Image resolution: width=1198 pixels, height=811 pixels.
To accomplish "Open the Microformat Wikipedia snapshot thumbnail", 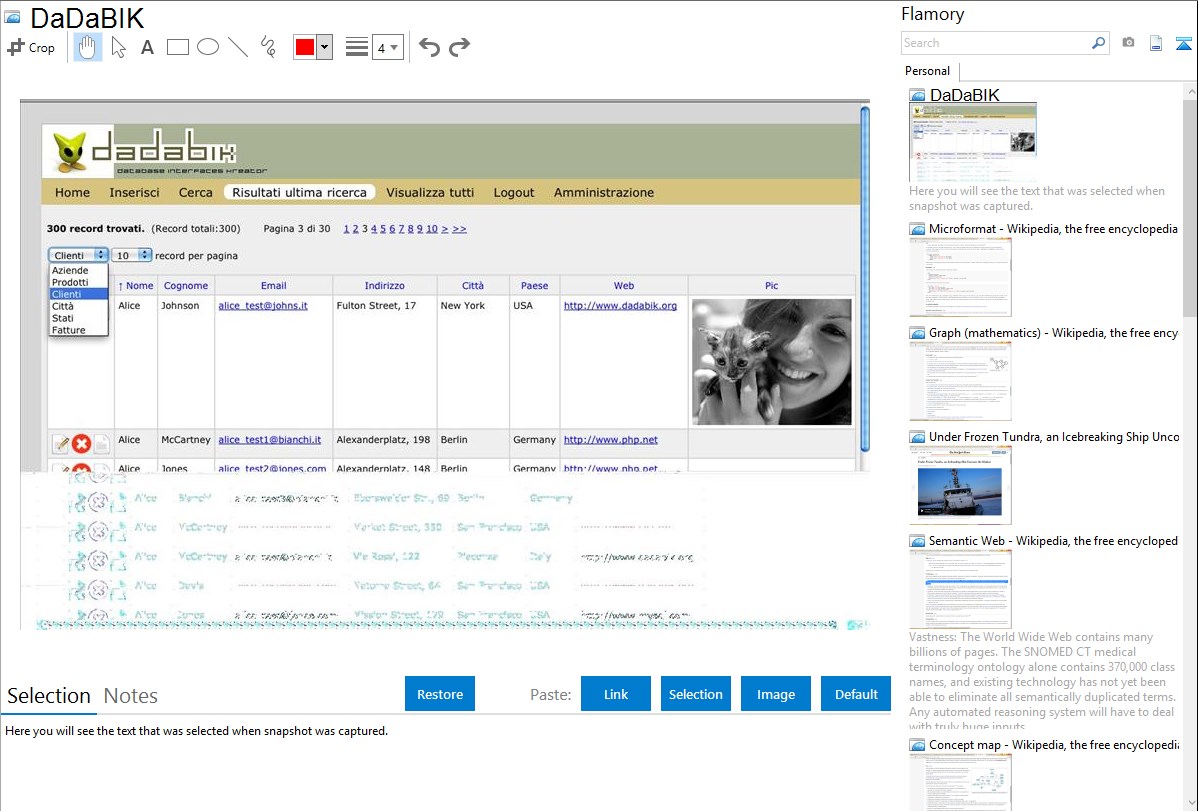I will click(x=960, y=277).
